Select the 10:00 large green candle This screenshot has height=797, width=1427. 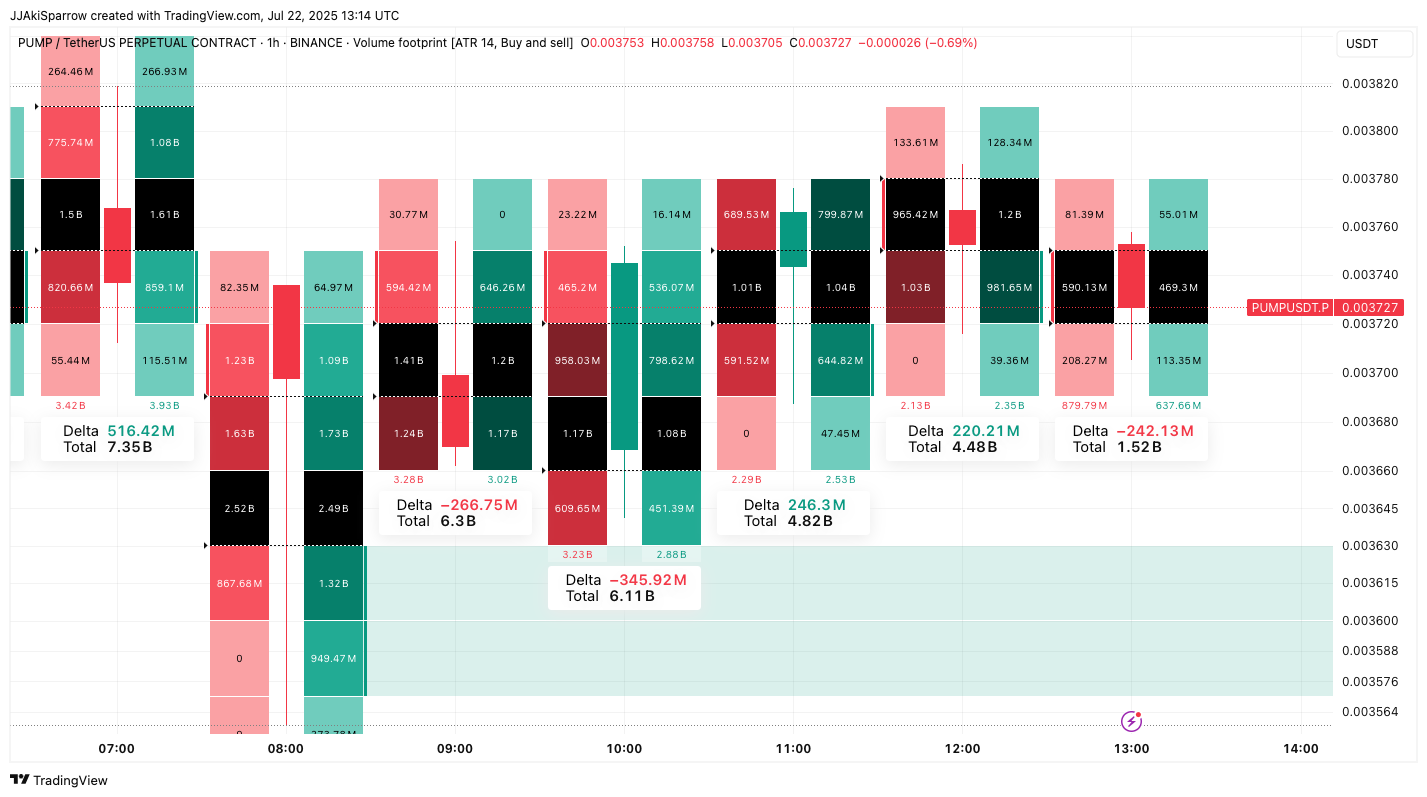coord(624,356)
